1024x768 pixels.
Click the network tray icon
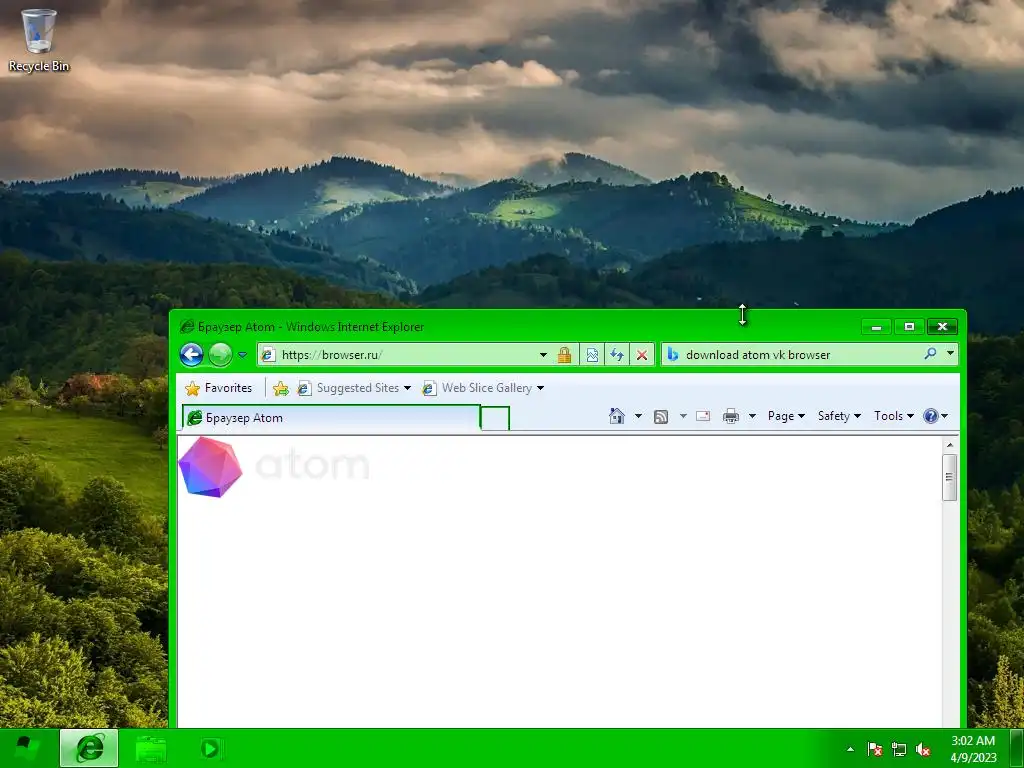tap(899, 749)
